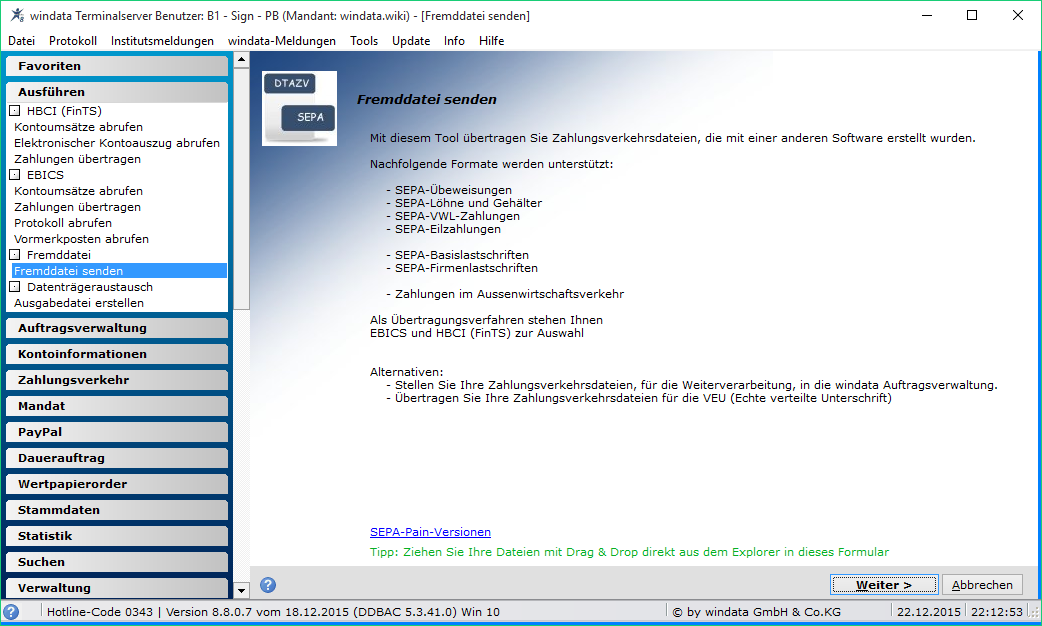Click the Weiter > button
This screenshot has height=626, width=1042.
pyautogui.click(x=884, y=585)
